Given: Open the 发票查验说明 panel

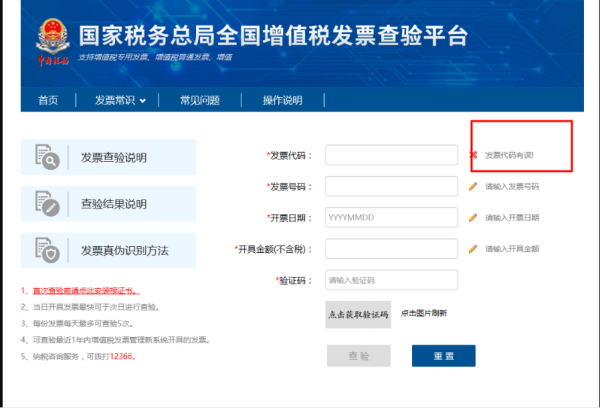Looking at the screenshot, I should 108,157.
